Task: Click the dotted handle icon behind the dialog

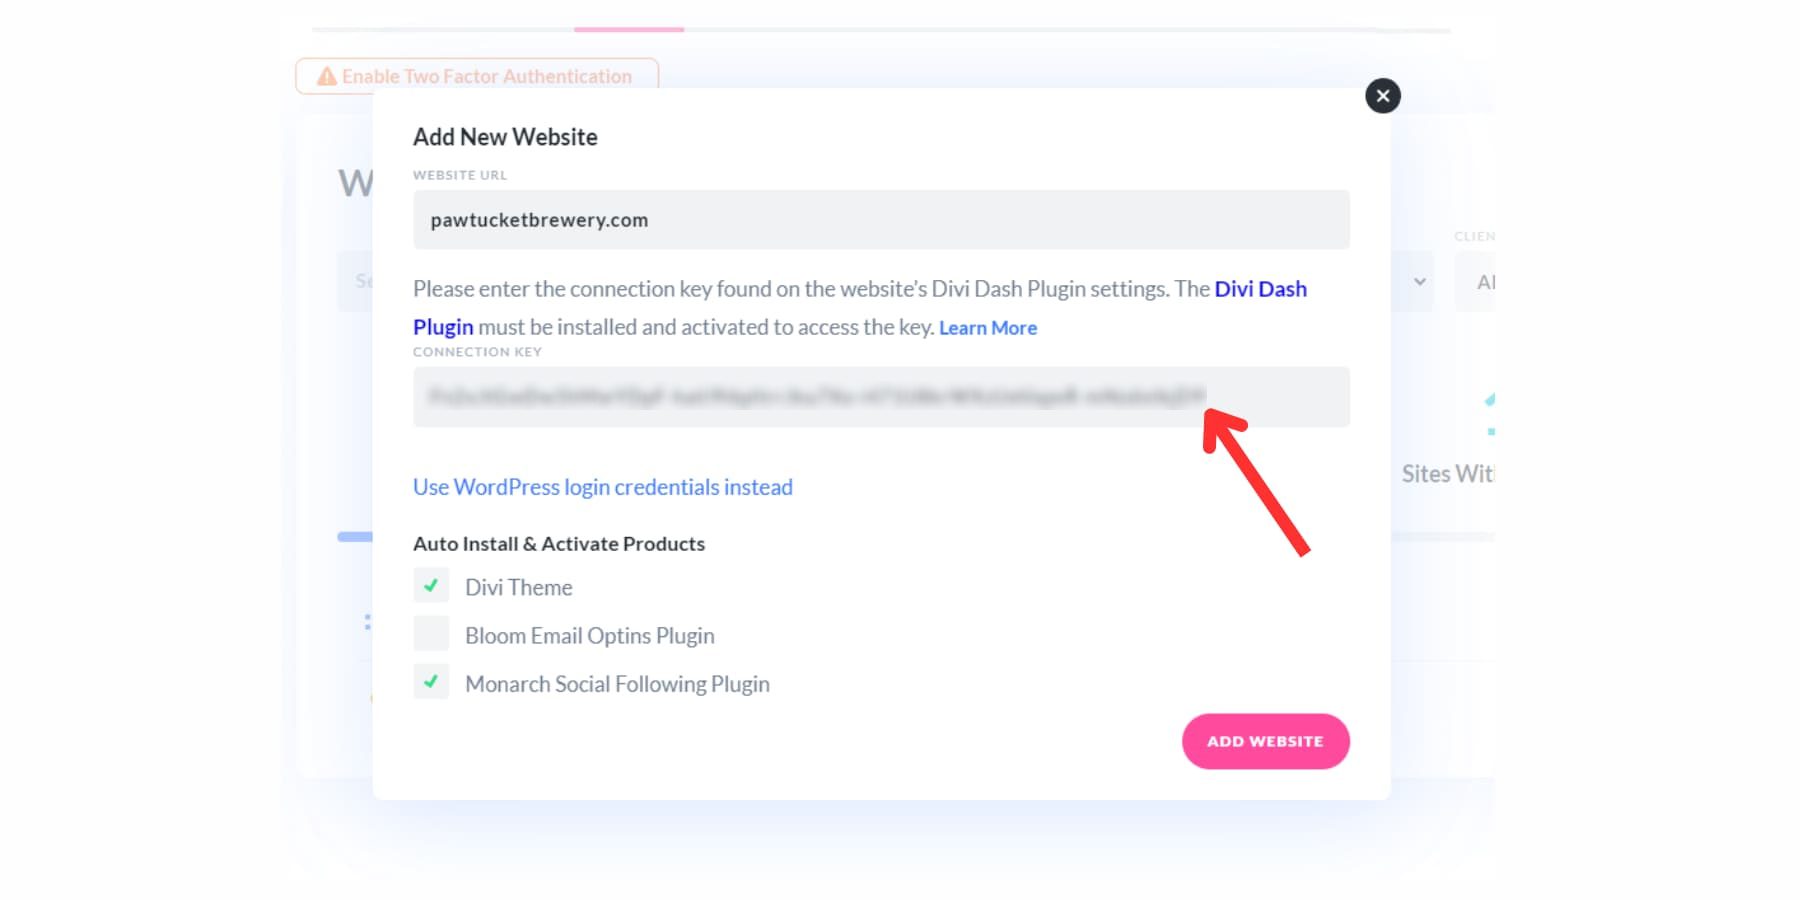Action: pyautogui.click(x=367, y=622)
